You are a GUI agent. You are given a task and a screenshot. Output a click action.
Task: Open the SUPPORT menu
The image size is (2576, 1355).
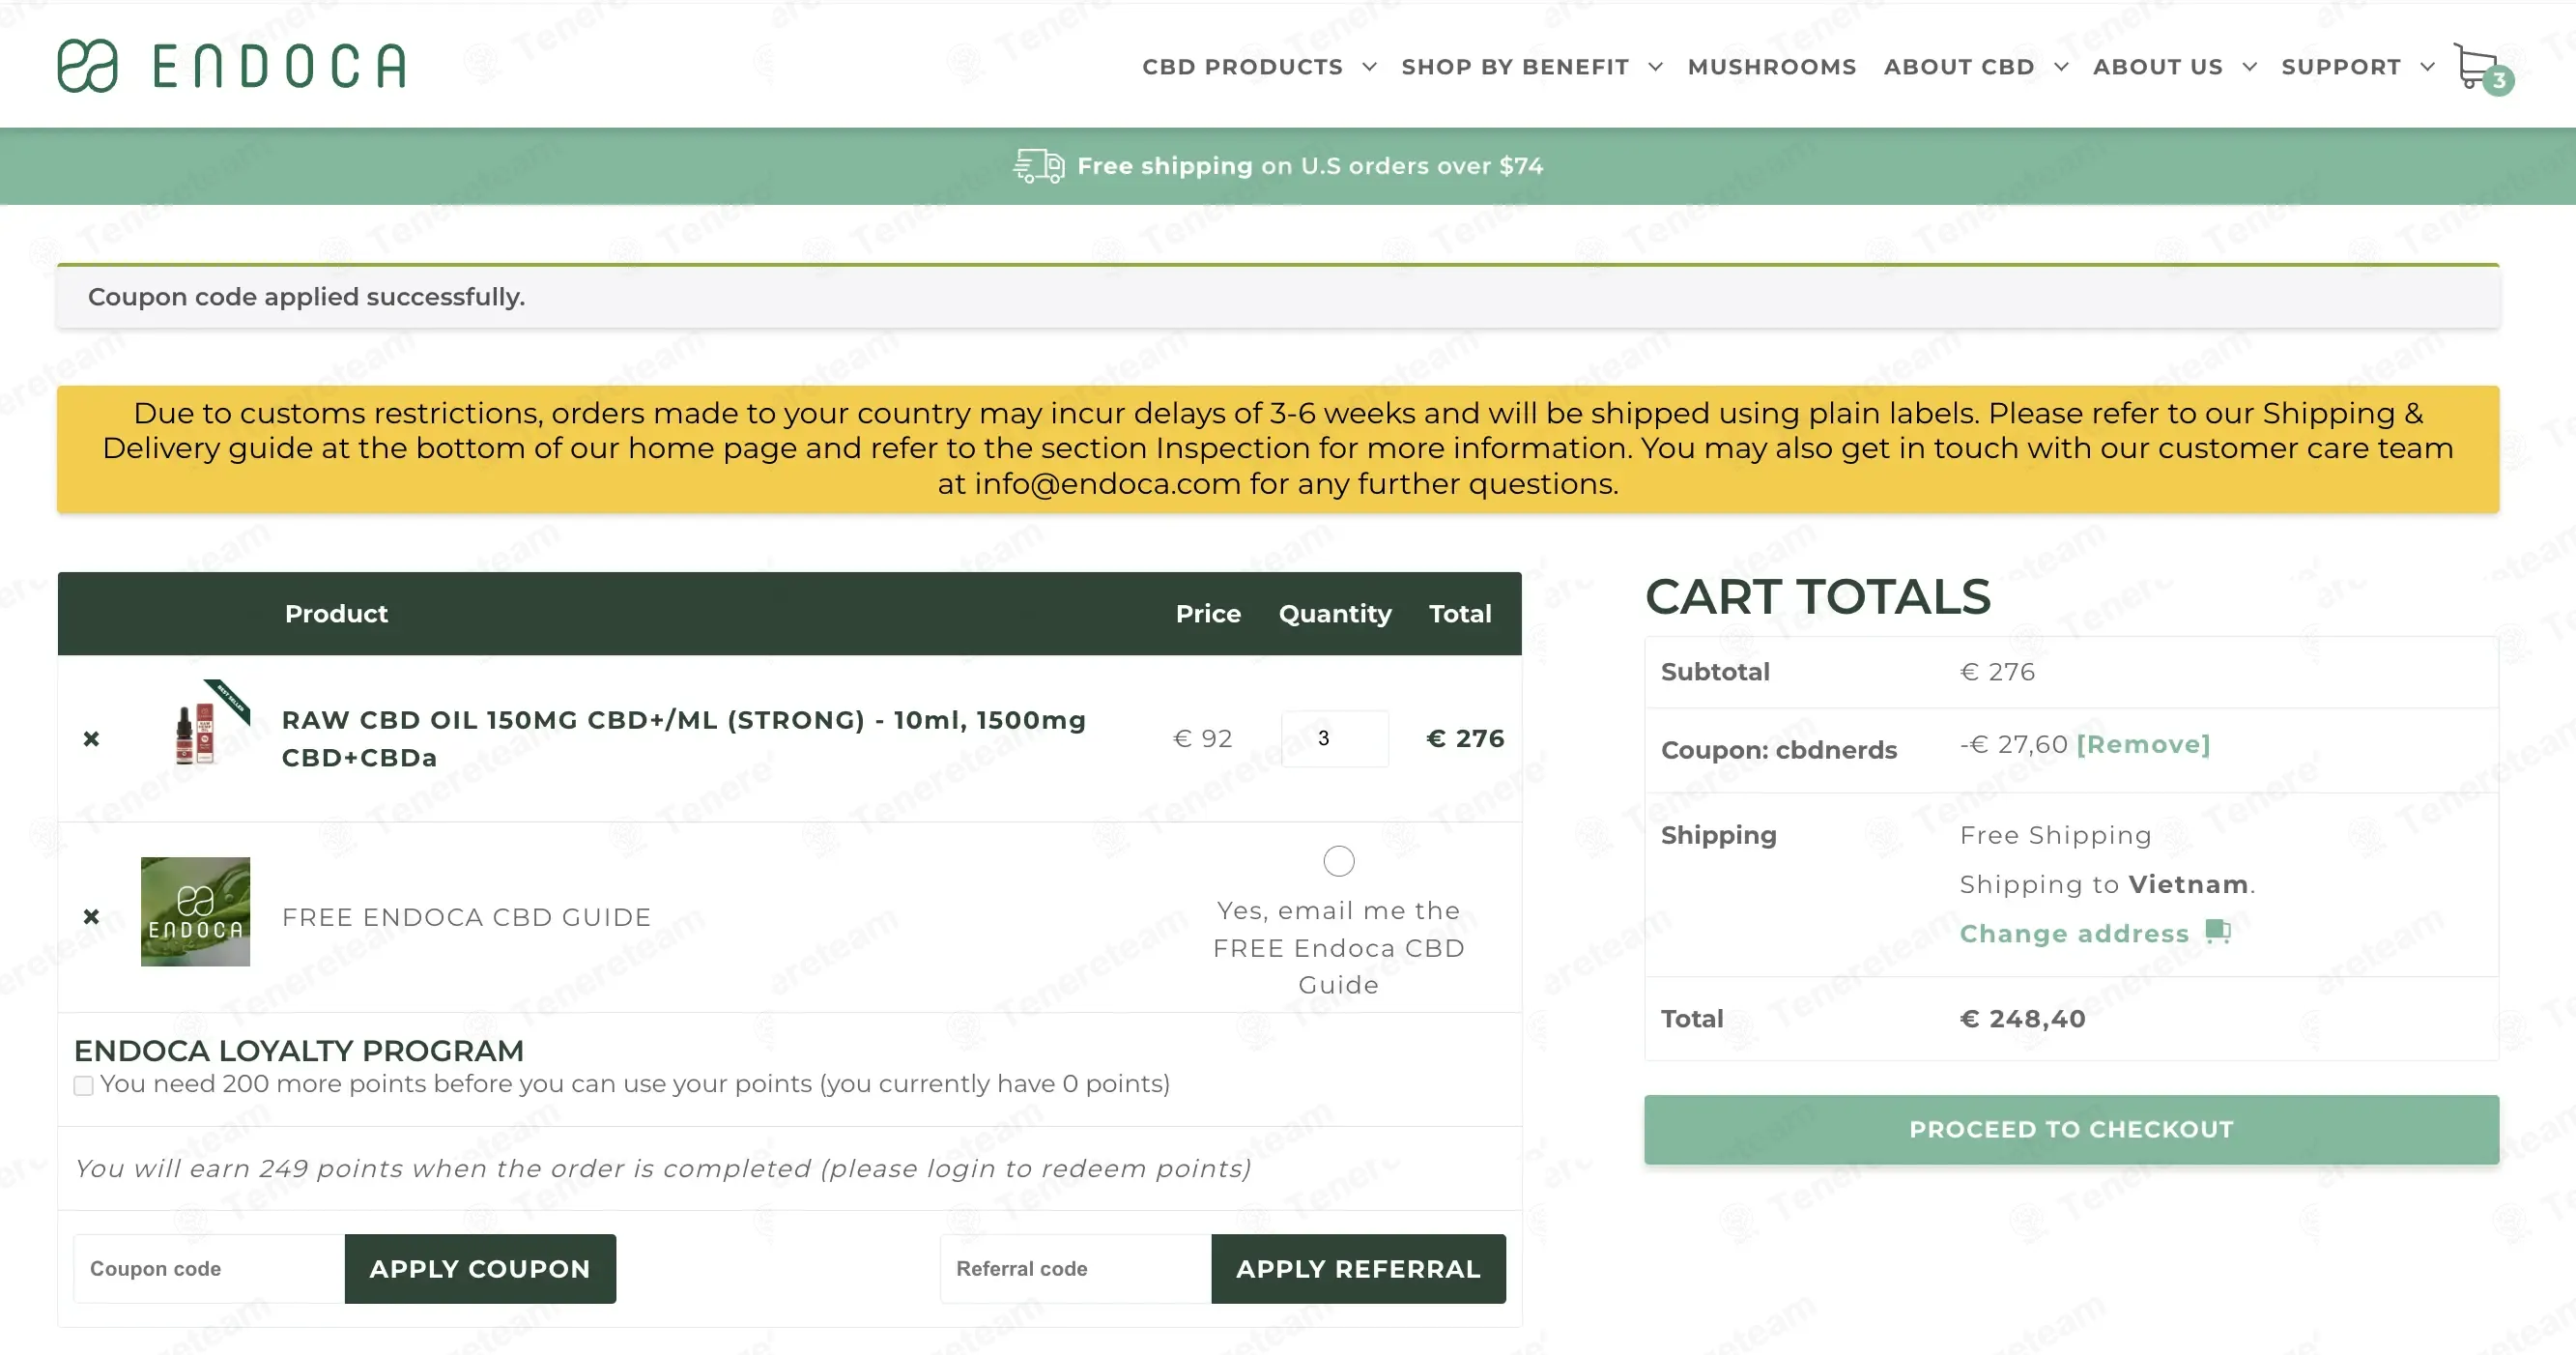pos(2341,67)
